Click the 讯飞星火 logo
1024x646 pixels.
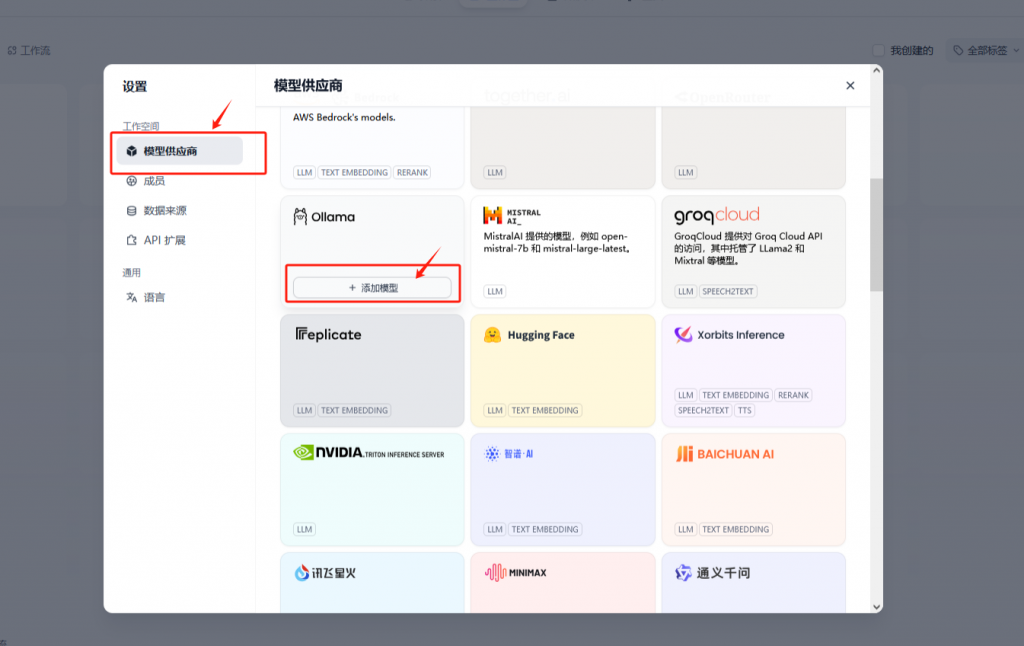click(x=325, y=573)
